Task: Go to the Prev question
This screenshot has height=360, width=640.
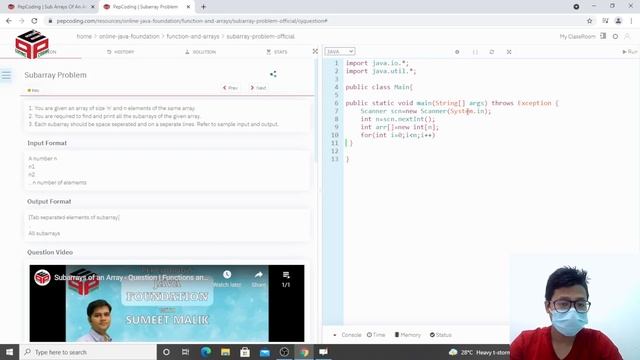Action: (230, 88)
